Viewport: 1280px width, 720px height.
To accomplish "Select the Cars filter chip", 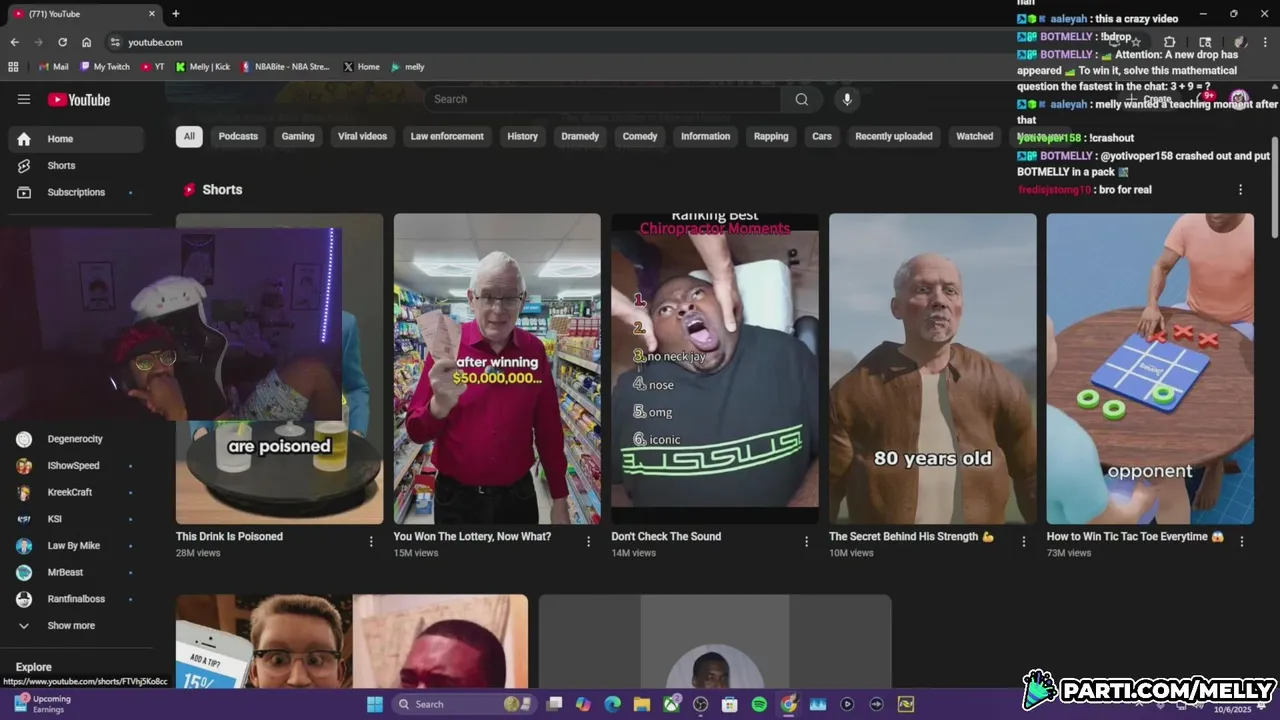I will click(822, 136).
